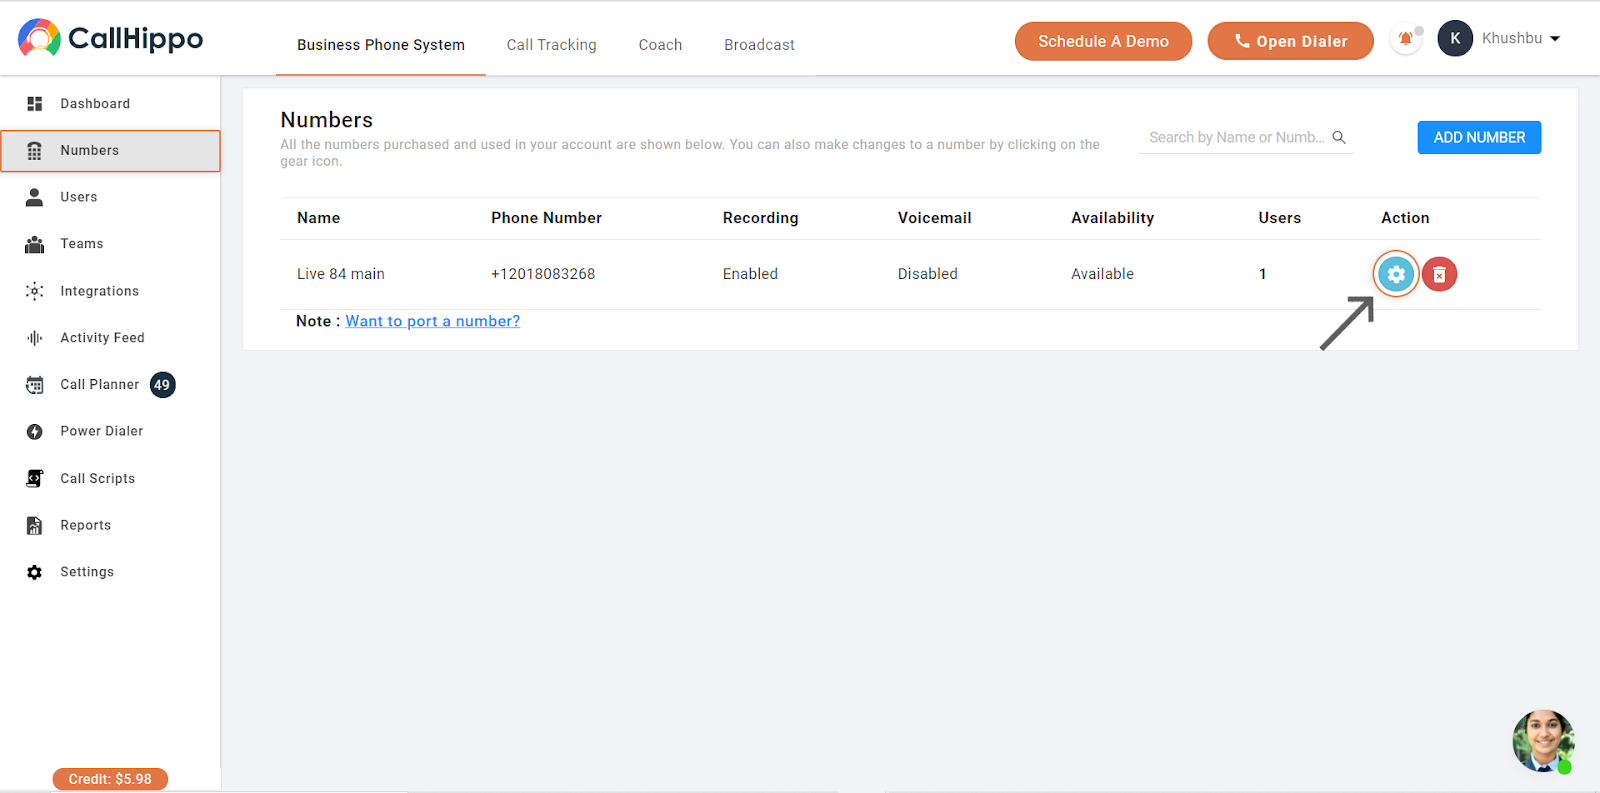This screenshot has height=793, width=1600.
Task: Click the Power Dialer lightning icon
Action: [35, 432]
